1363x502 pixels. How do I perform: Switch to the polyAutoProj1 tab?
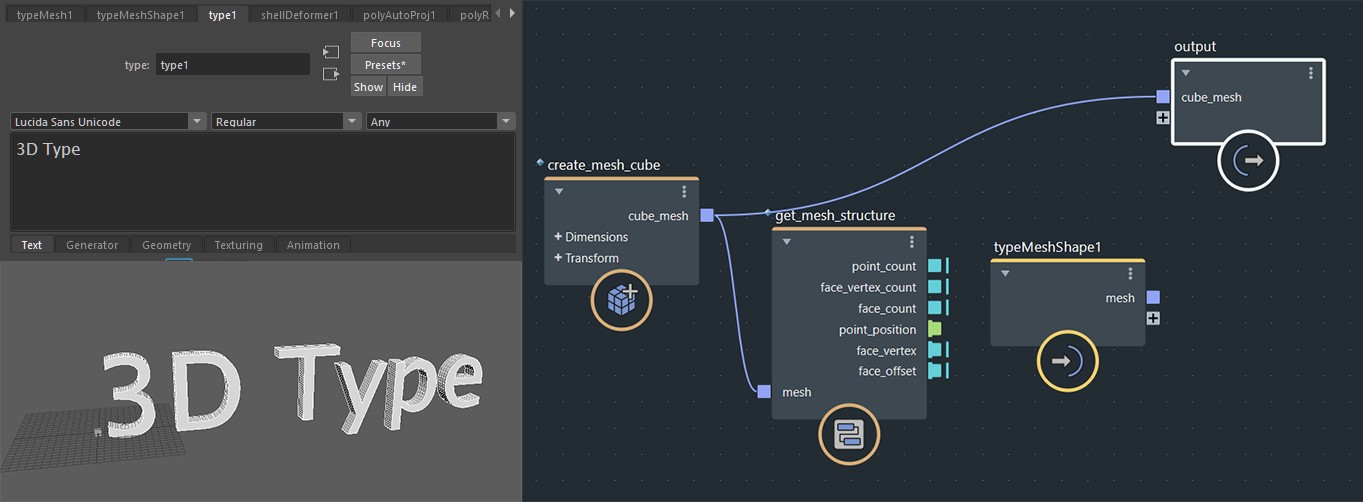pos(399,15)
